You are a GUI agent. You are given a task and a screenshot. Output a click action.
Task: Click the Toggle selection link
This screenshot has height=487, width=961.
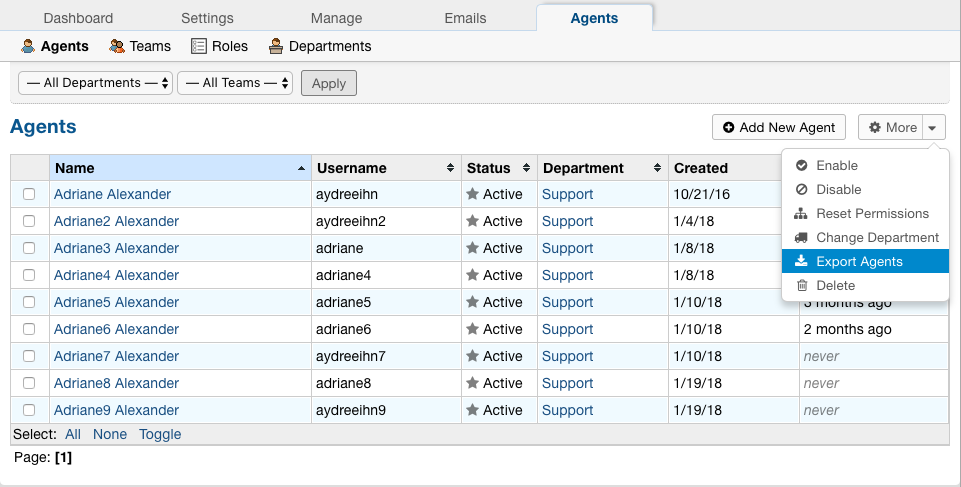click(160, 434)
